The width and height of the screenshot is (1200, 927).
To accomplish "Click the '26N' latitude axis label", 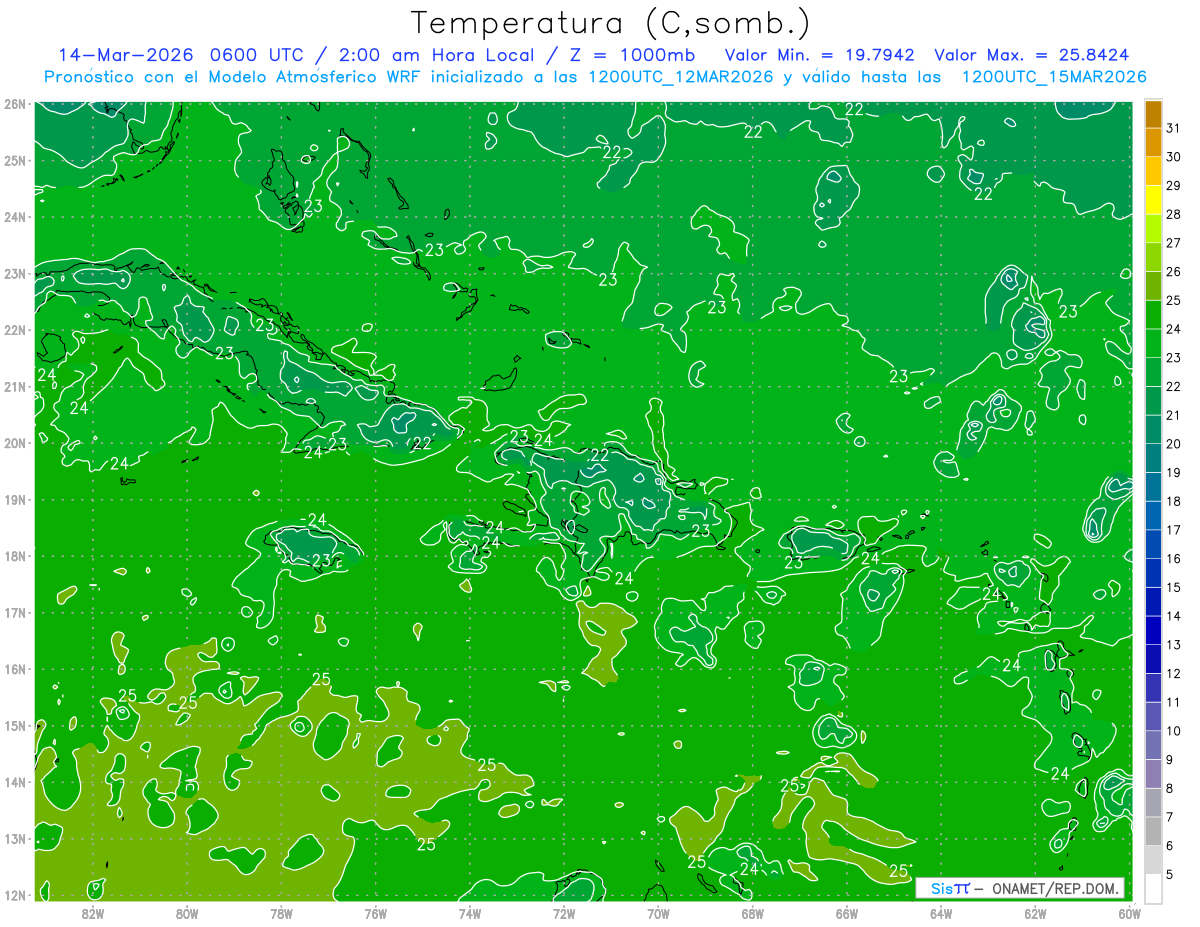I will (x=14, y=104).
